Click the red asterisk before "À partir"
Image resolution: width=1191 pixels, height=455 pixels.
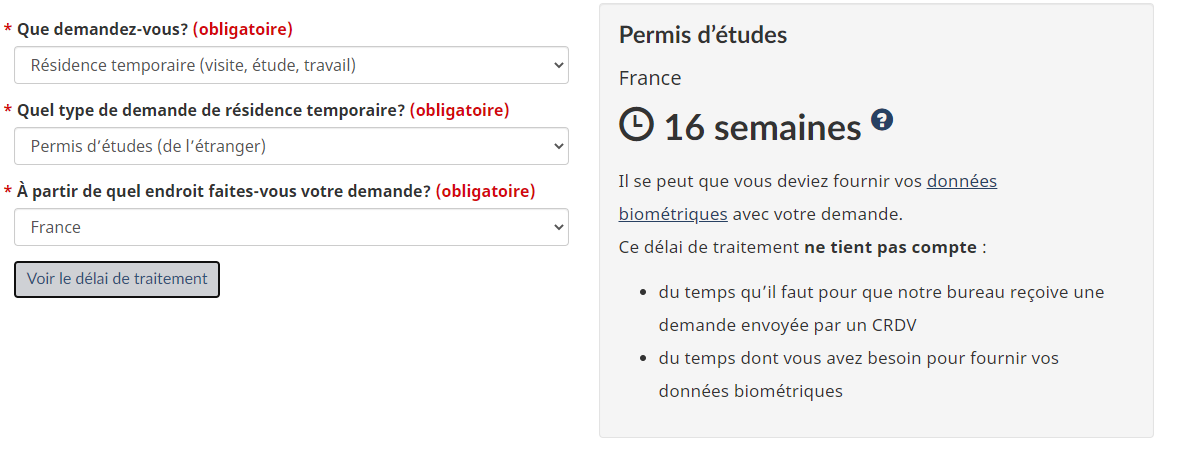[8, 192]
